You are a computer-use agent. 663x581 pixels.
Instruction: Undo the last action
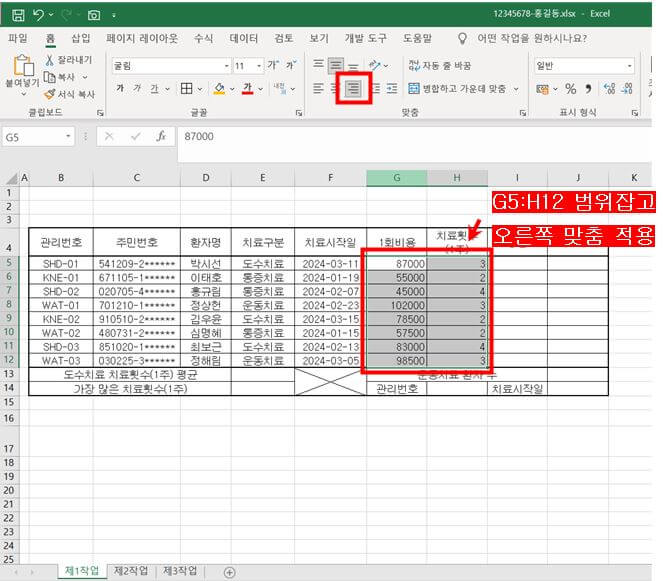(x=38, y=15)
